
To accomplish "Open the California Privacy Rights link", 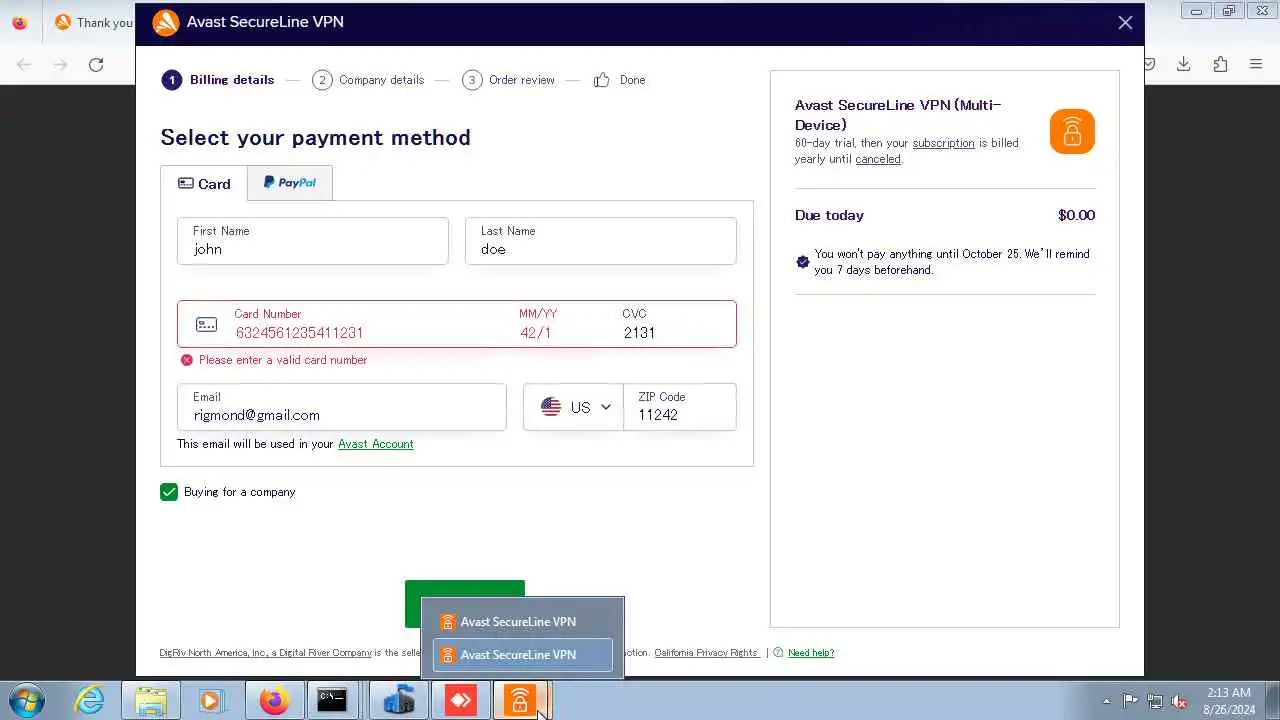I will pyautogui.click(x=706, y=653).
